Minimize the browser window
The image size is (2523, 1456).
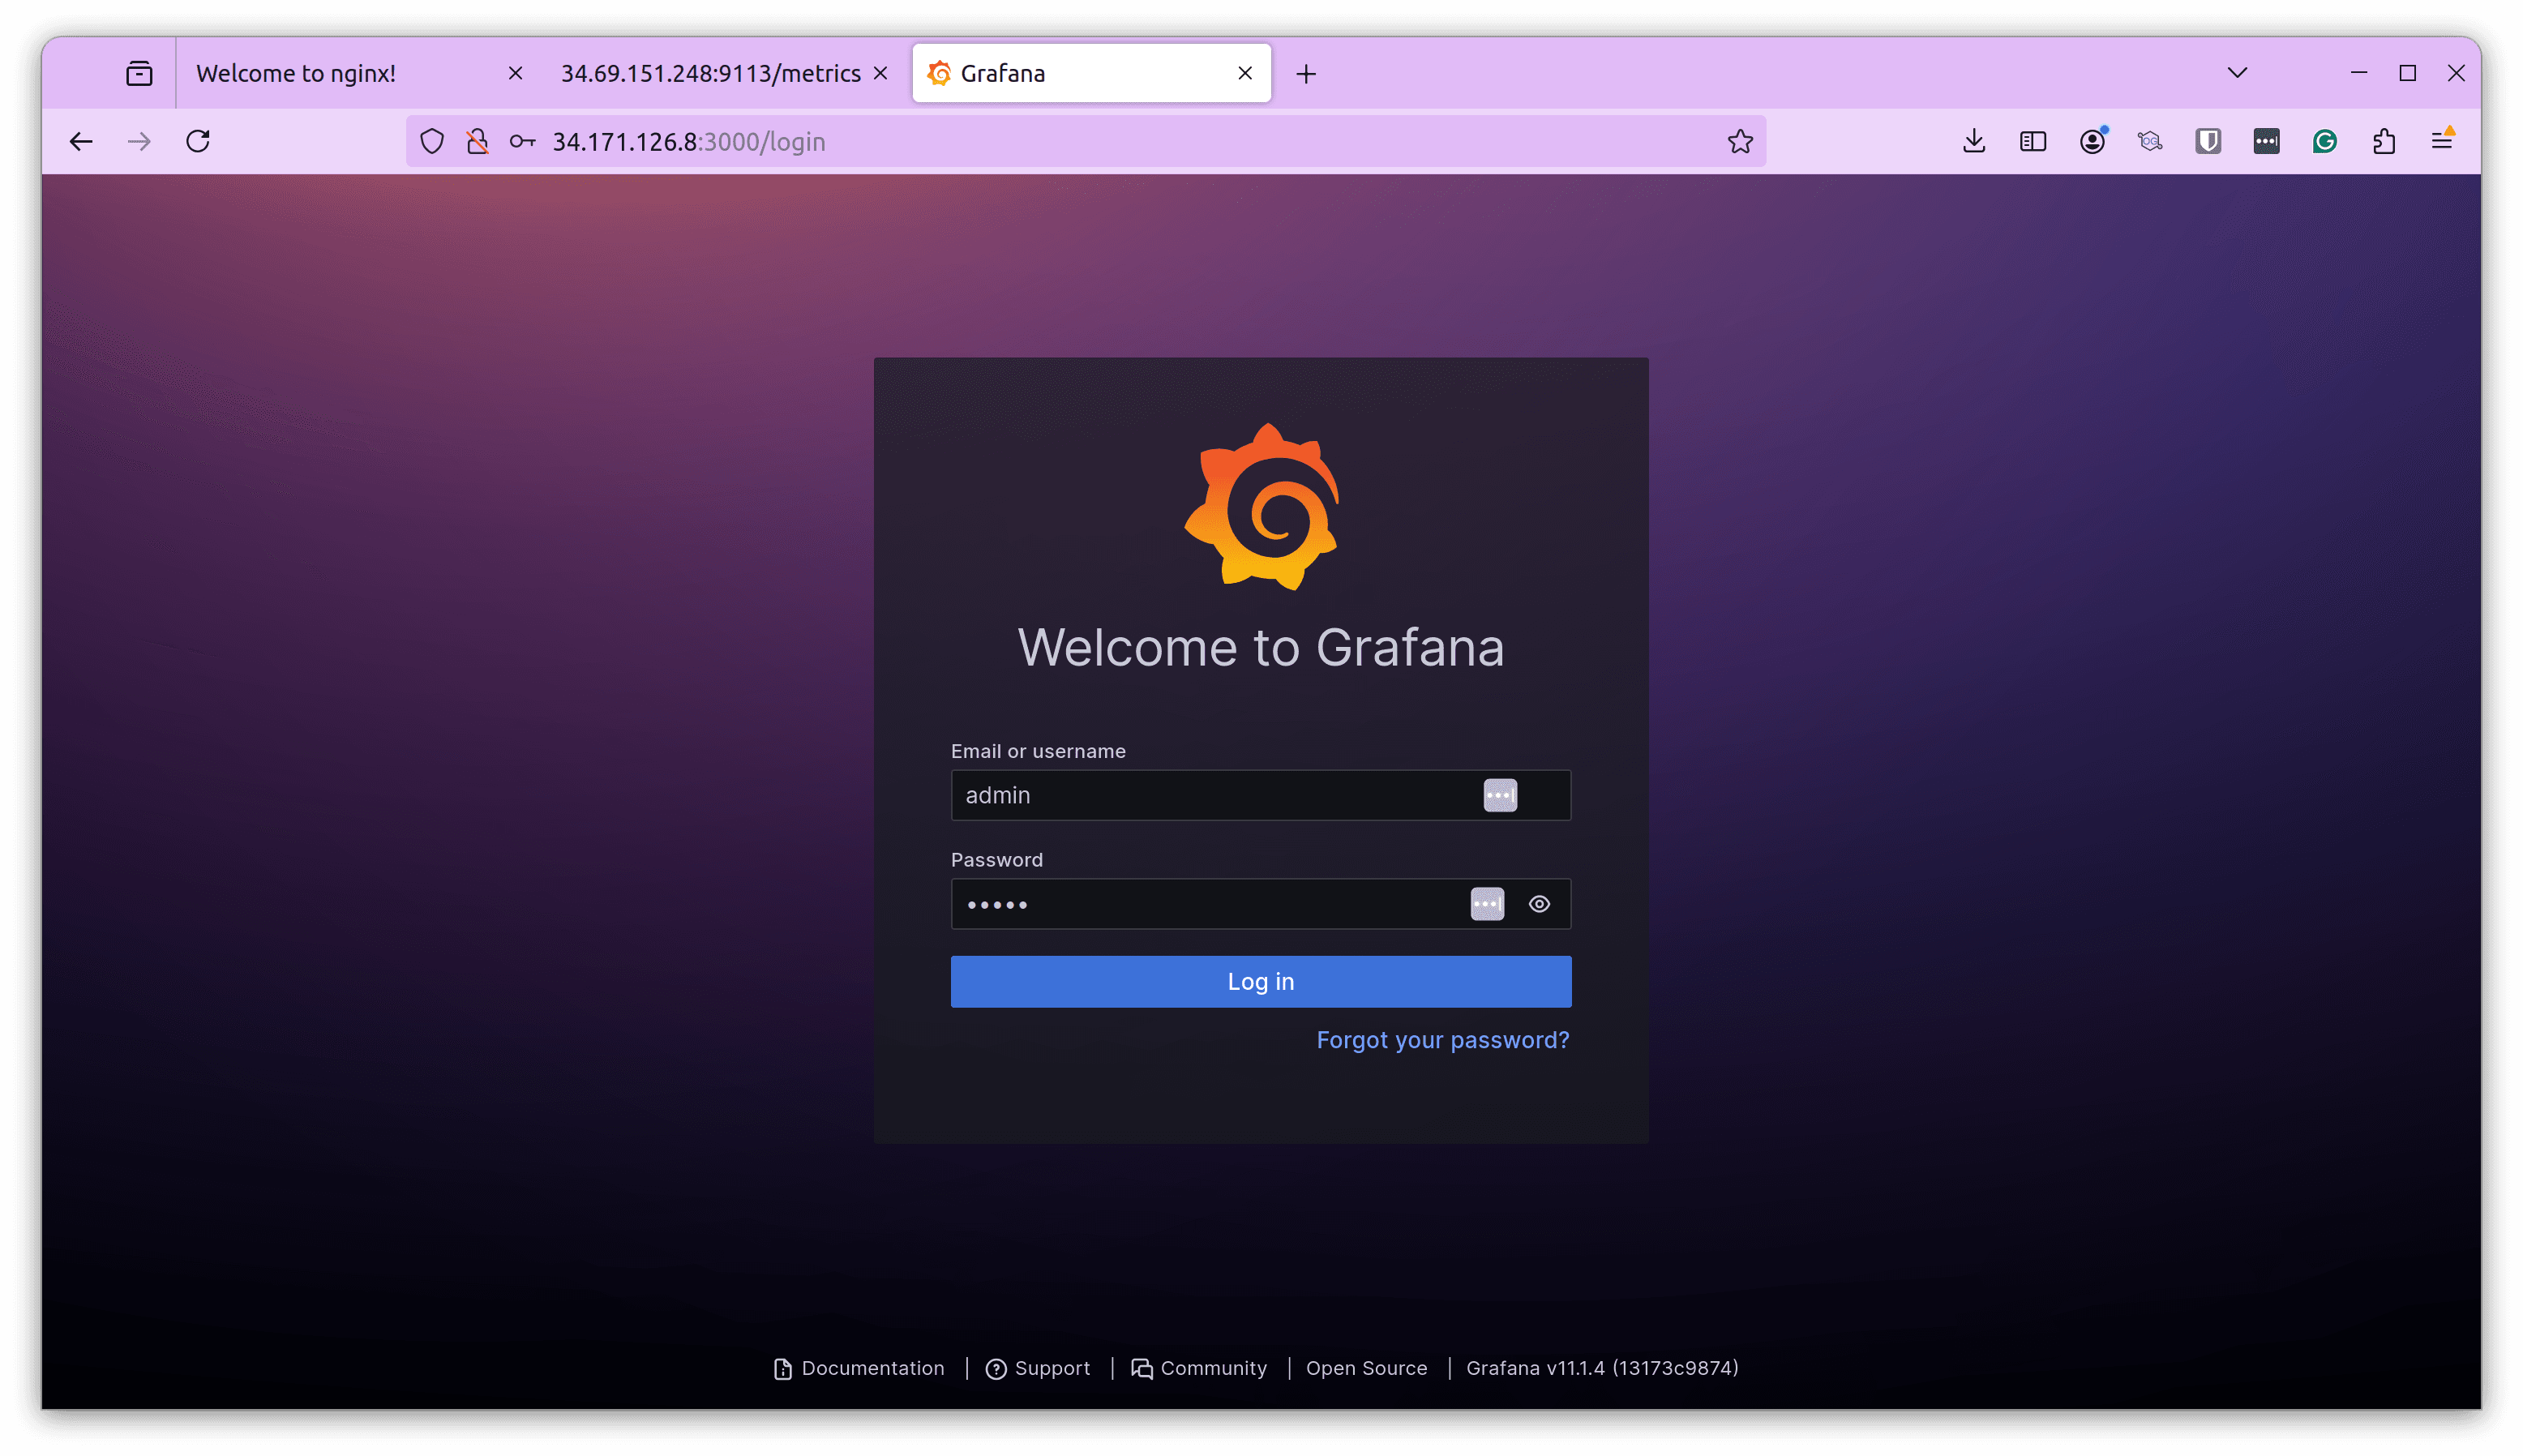(2359, 72)
